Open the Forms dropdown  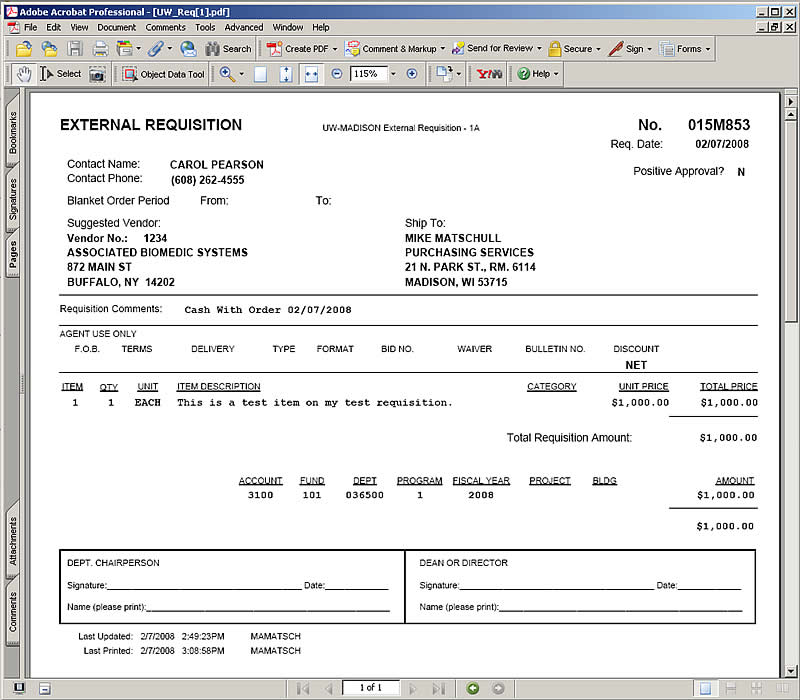(x=685, y=49)
